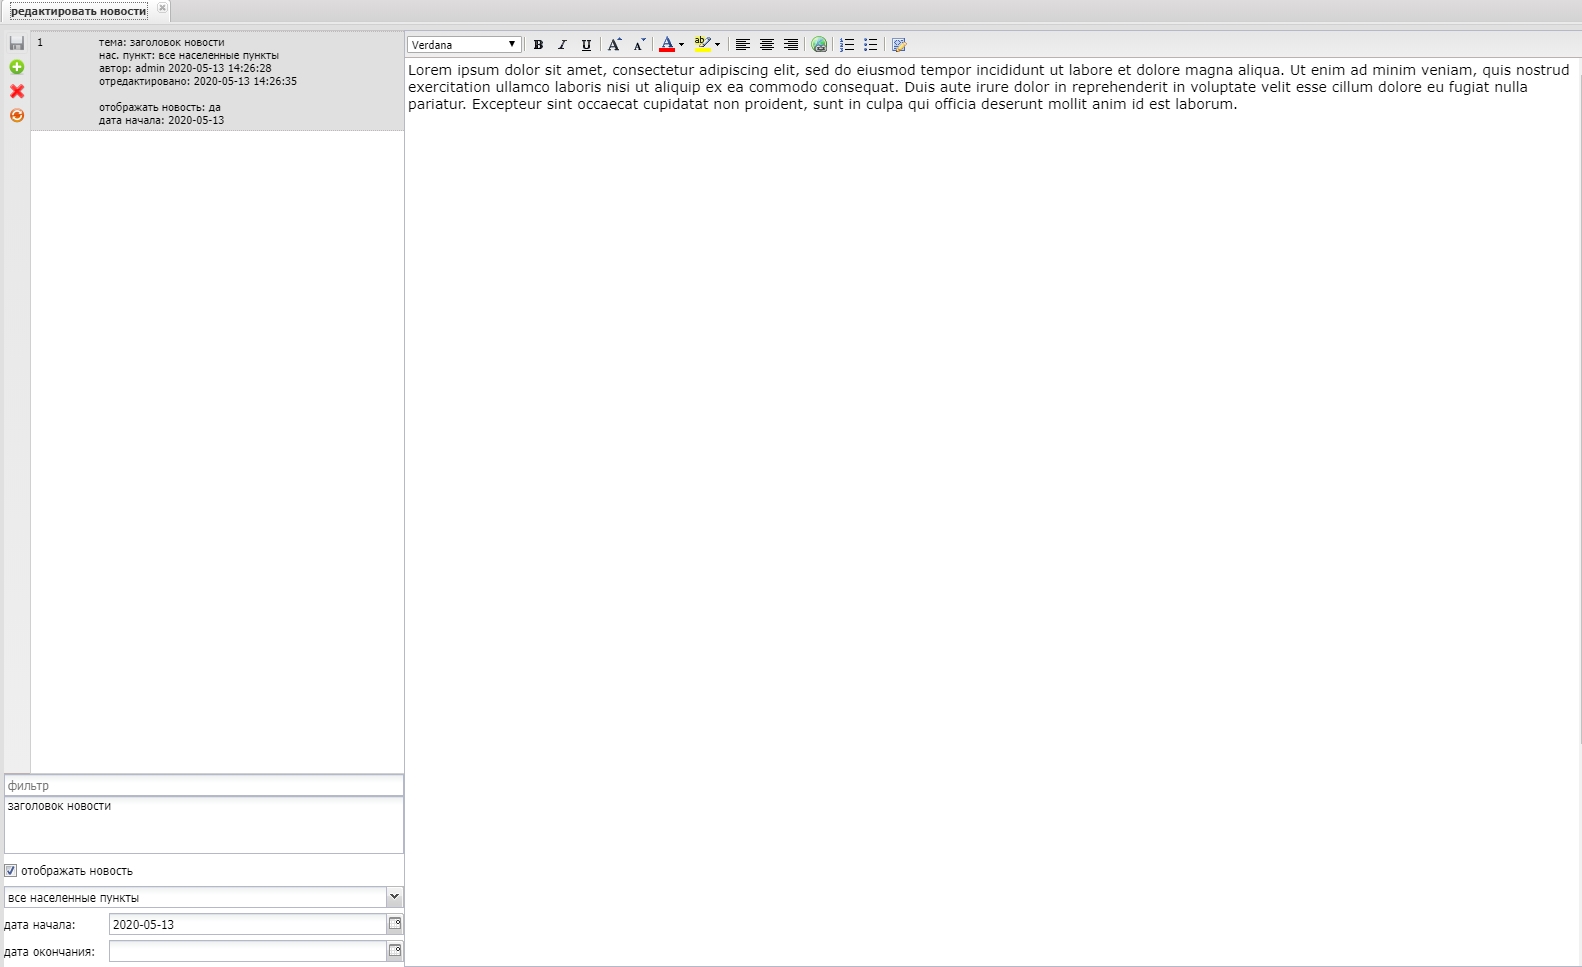Insert a hyperlink with globe icon

tap(819, 45)
